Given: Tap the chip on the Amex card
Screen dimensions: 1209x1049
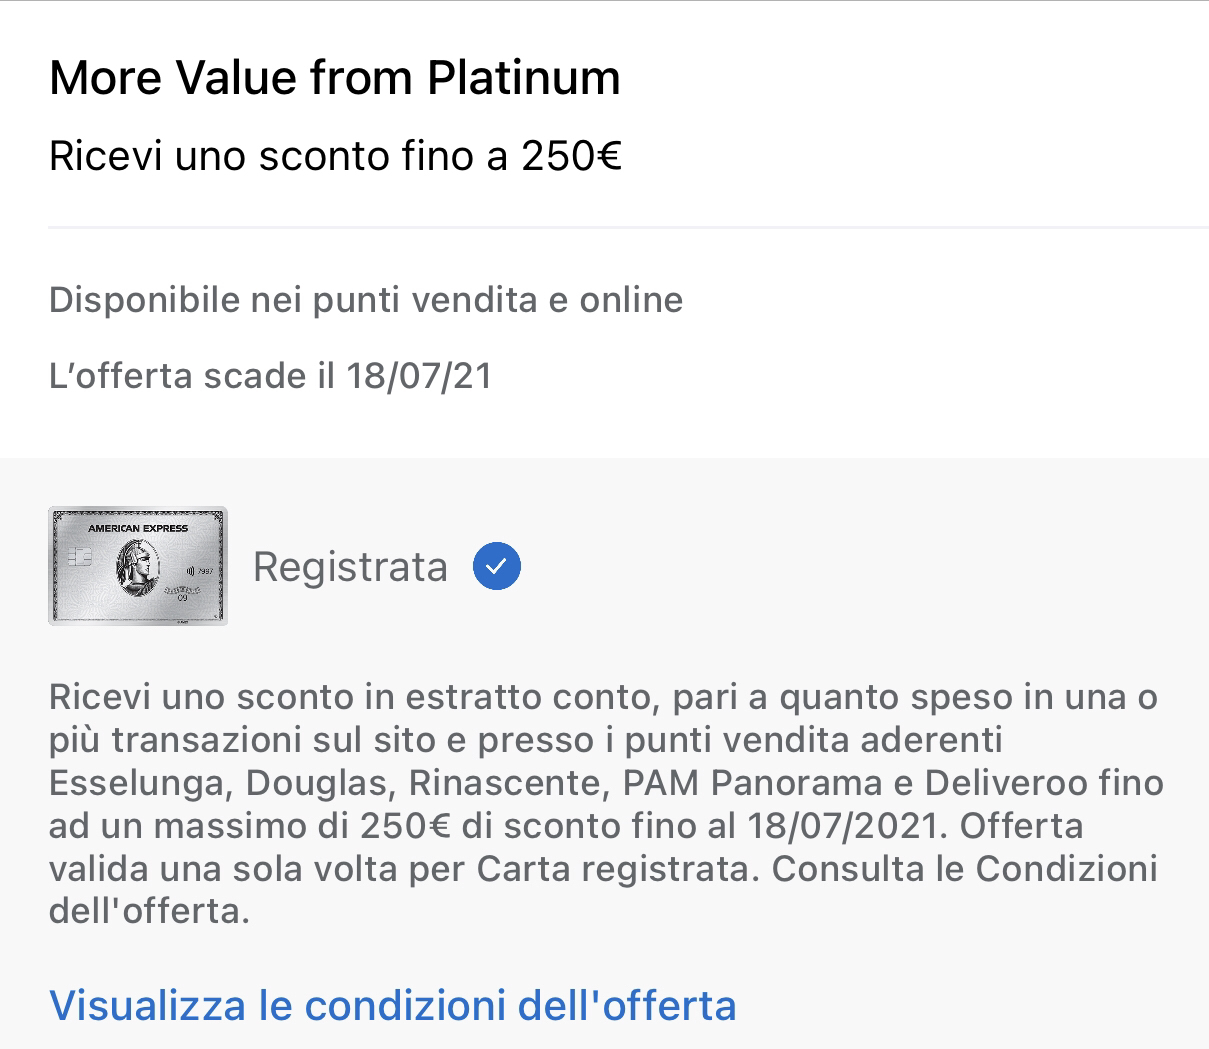Looking at the screenshot, I should click(x=79, y=557).
